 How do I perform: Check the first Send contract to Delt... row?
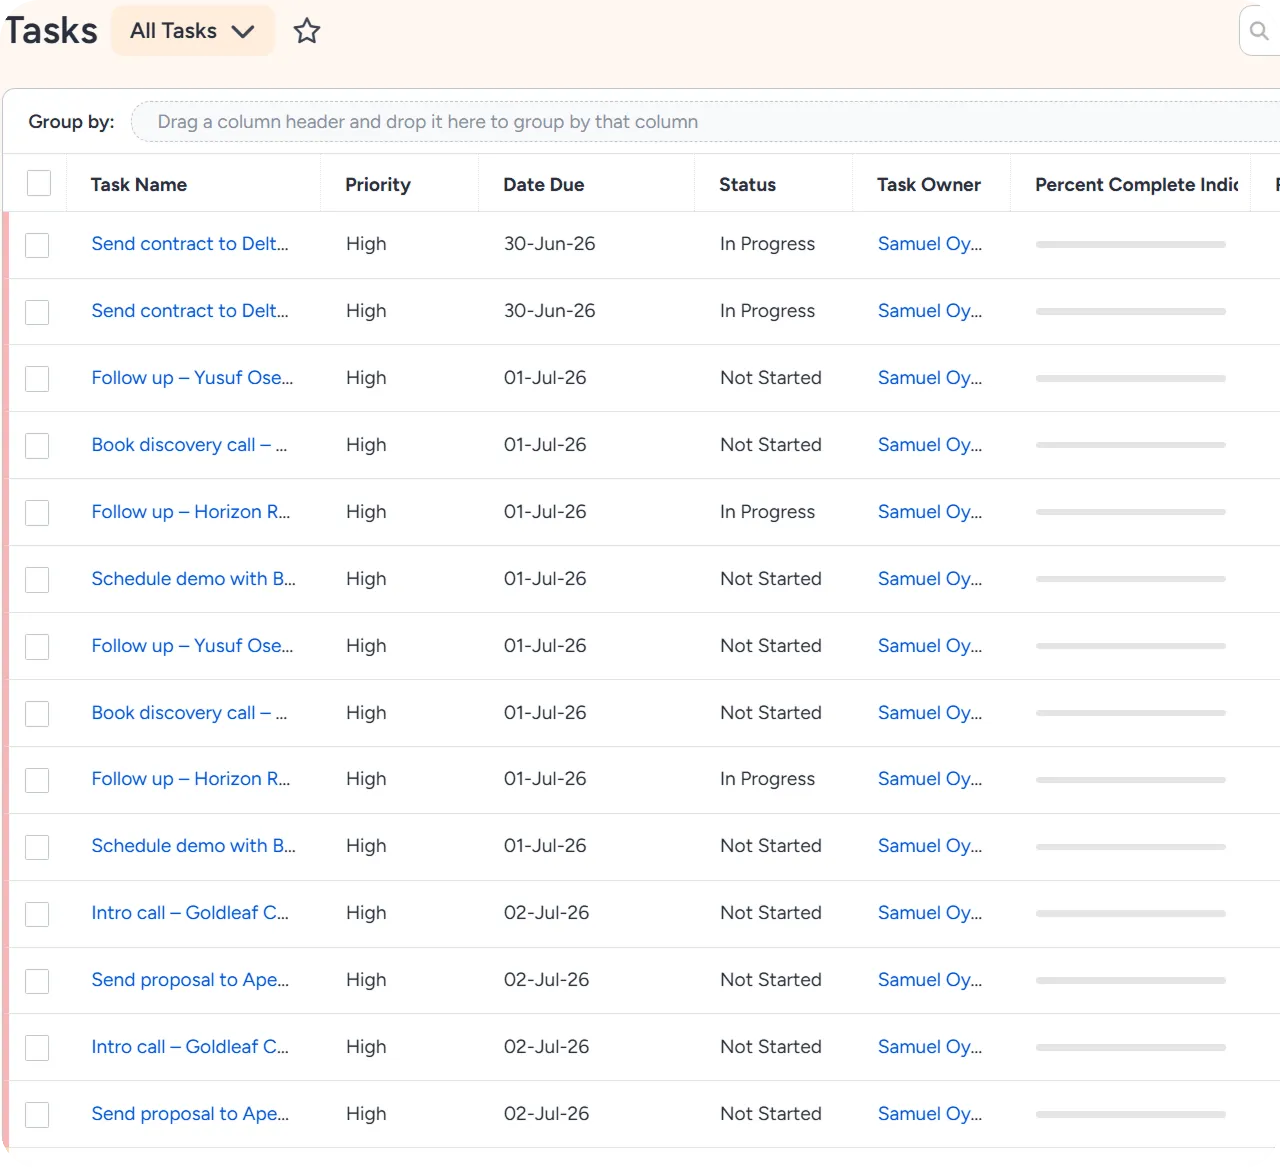pos(37,245)
